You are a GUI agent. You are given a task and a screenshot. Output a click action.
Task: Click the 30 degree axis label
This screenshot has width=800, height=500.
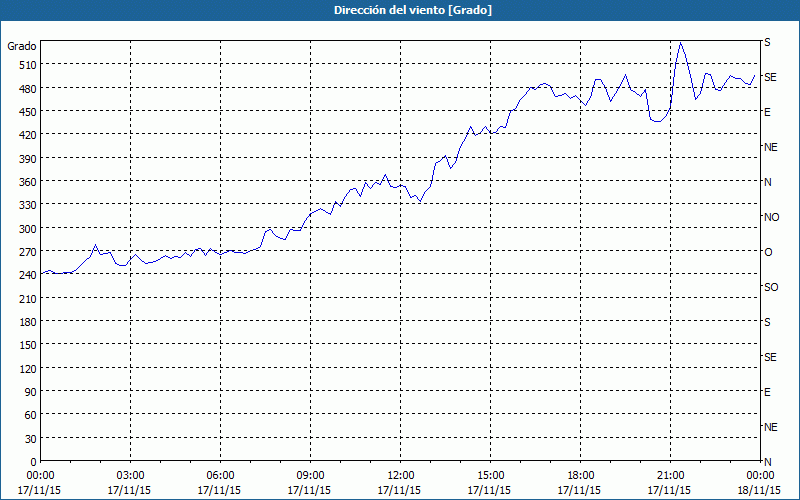[x=31, y=439]
